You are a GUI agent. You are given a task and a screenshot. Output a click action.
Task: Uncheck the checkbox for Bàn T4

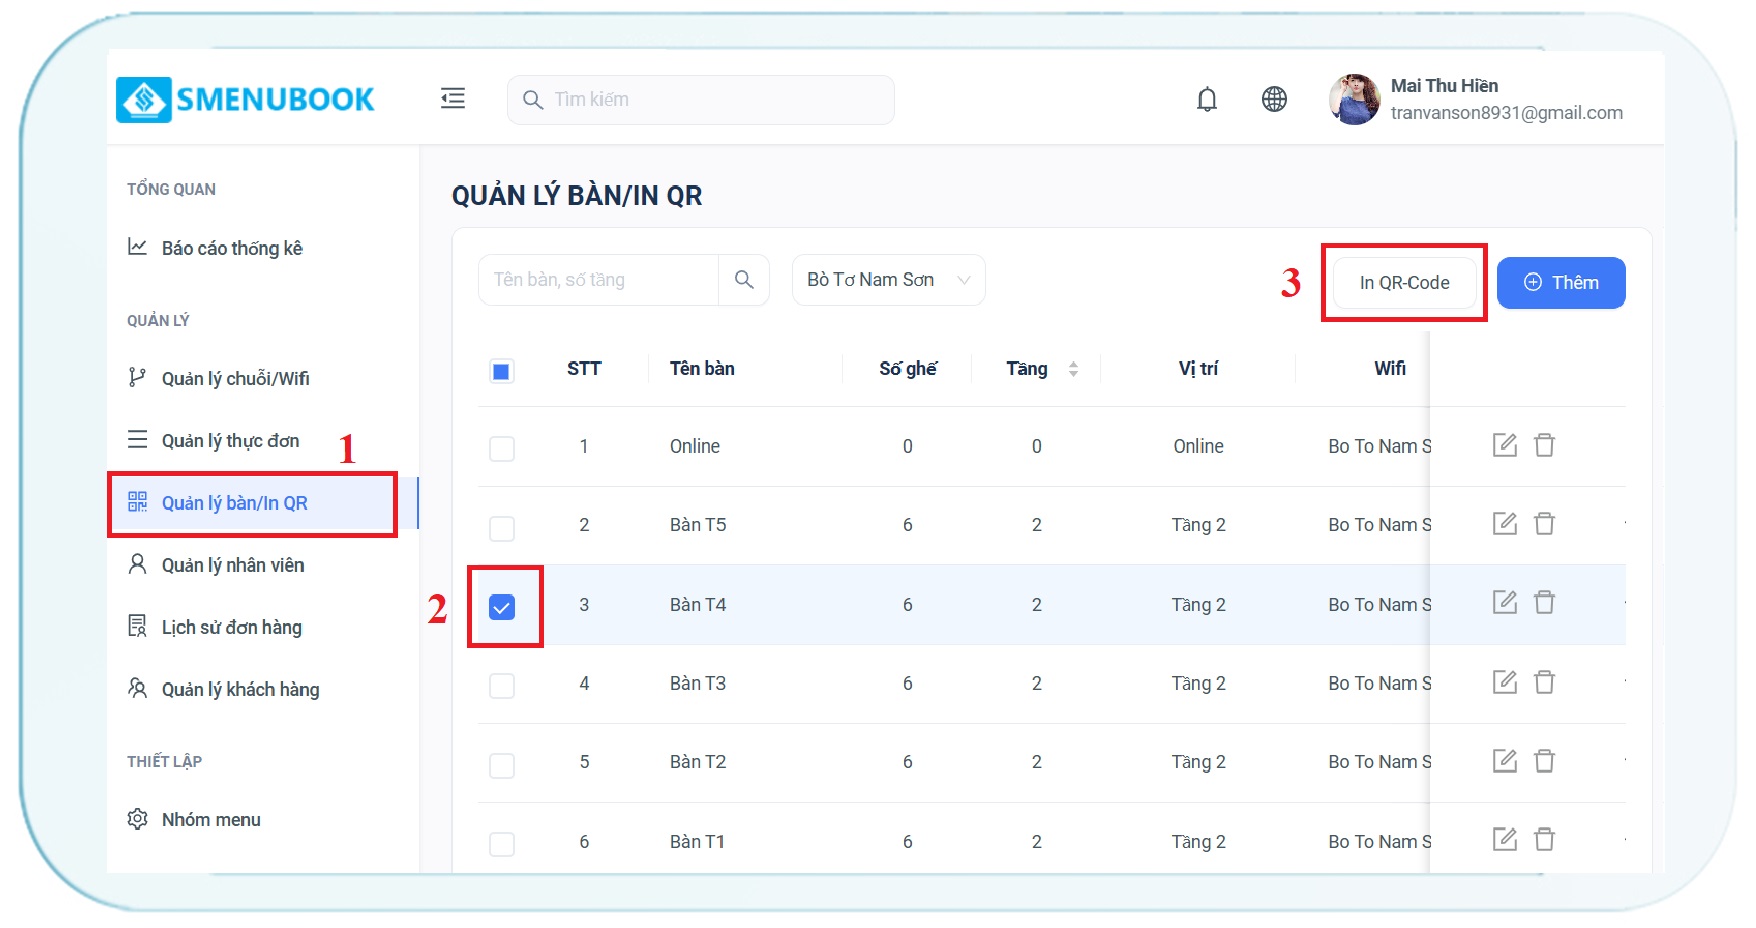tap(502, 607)
